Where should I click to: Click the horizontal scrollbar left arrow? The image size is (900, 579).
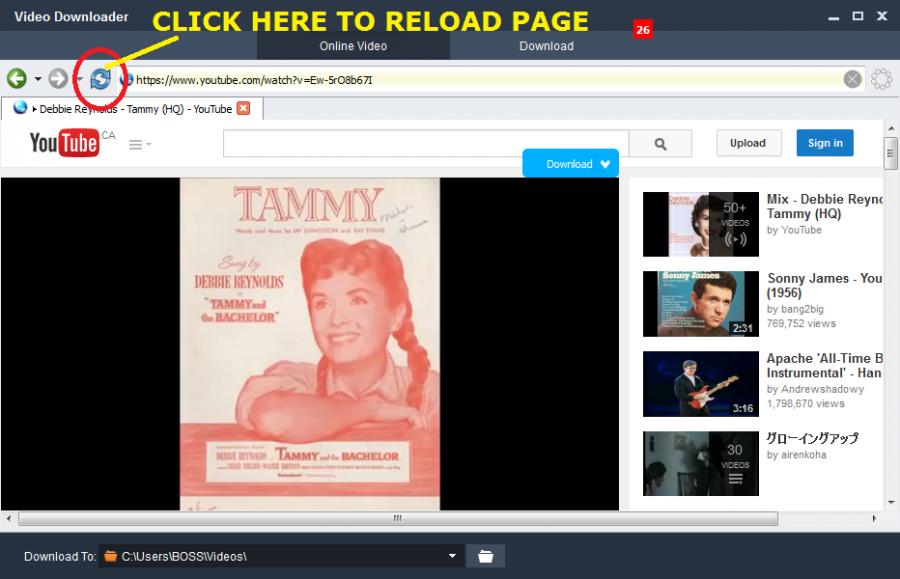click(8, 519)
